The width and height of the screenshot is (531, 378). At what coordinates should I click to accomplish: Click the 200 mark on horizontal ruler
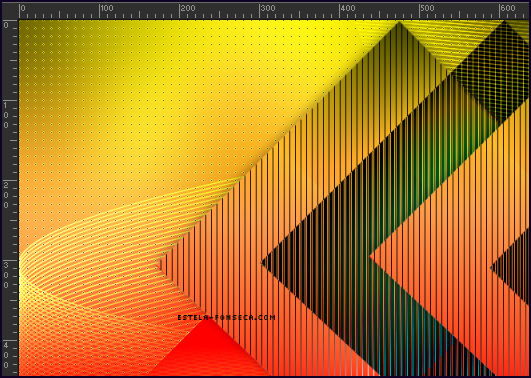click(x=188, y=8)
